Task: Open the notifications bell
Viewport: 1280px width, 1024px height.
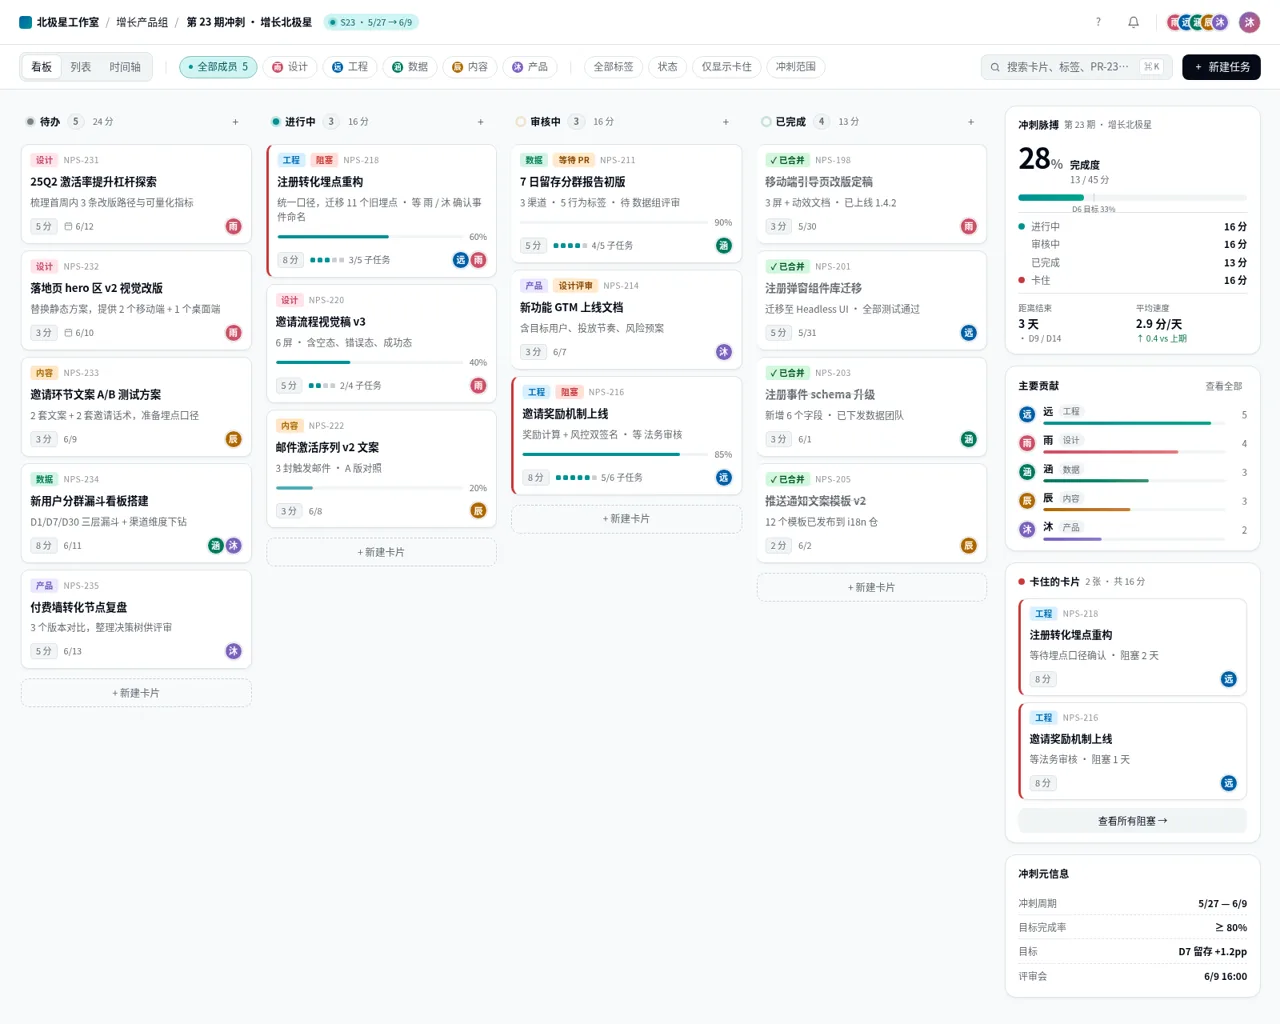Action: [x=1133, y=22]
